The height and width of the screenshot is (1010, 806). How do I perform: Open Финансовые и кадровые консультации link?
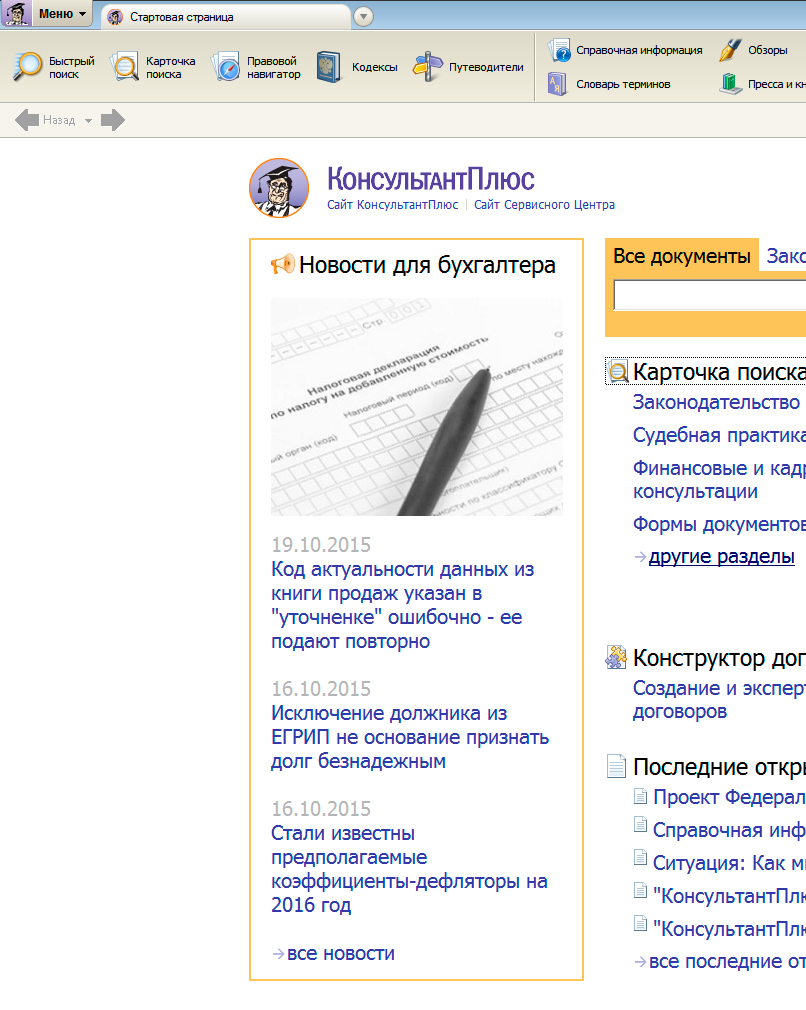coord(719,479)
